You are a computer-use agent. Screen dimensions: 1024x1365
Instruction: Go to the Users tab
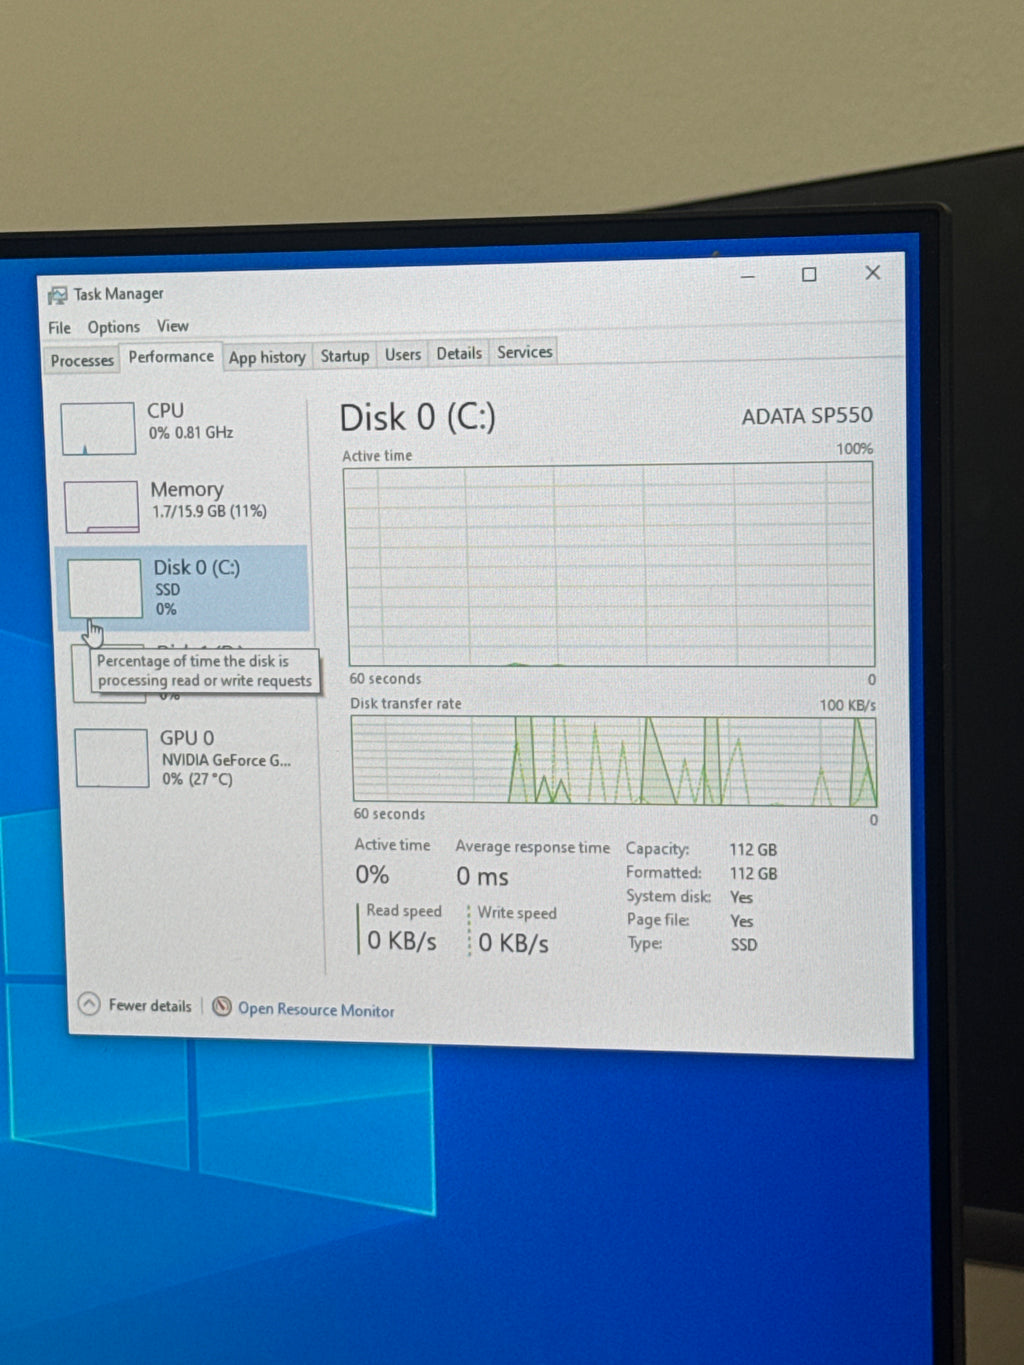[x=403, y=354]
